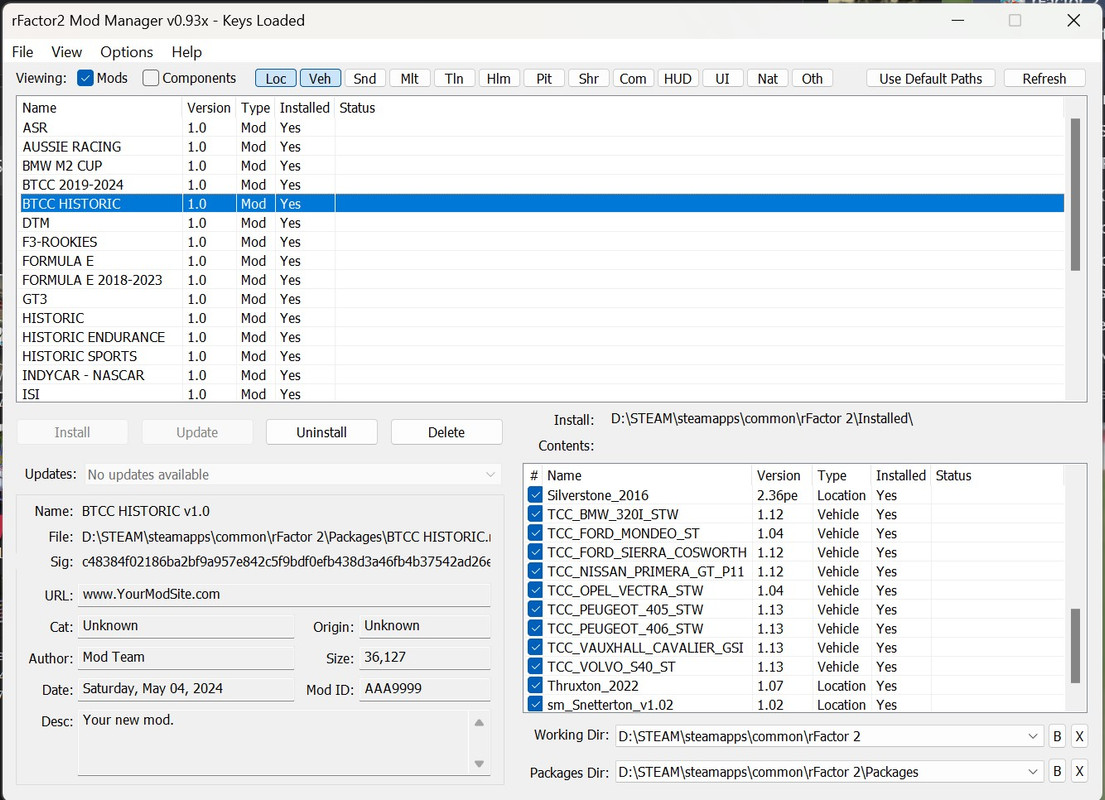Select the HISTORIC ENDURANCE row
This screenshot has width=1105, height=800.
543,337
